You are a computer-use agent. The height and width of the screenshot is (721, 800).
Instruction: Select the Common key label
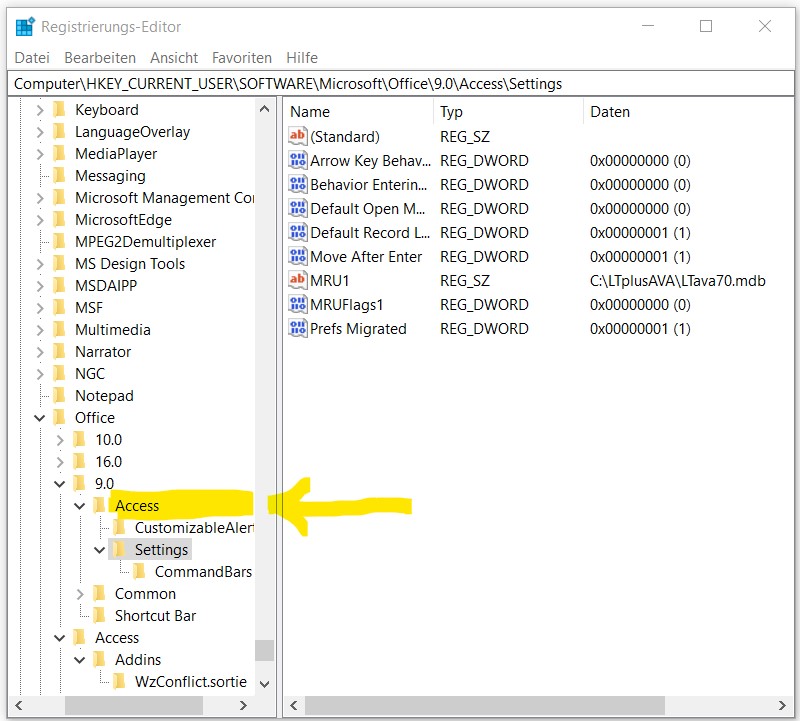click(x=145, y=593)
